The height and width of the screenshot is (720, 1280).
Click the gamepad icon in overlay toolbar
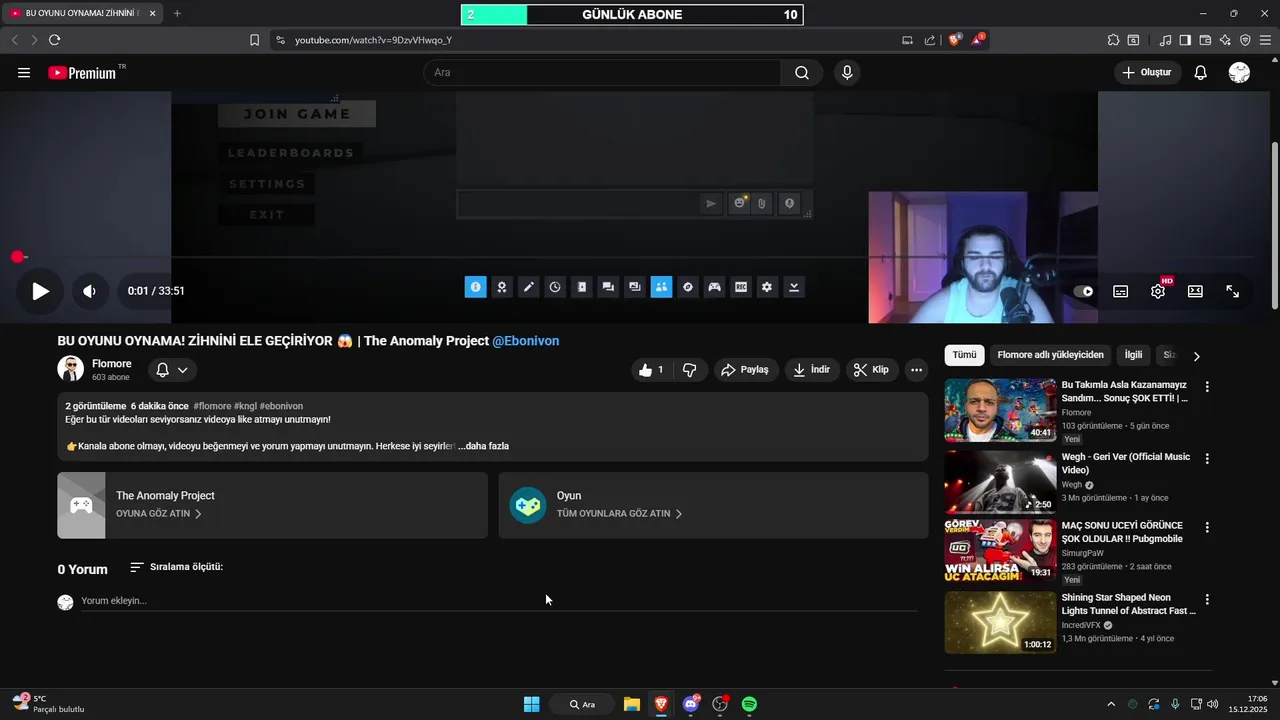(x=714, y=287)
